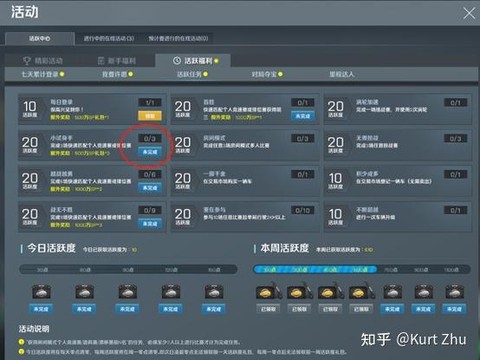Select the second gold weekly reward chest
Screen dimensions: 480x360
(x=299, y=291)
